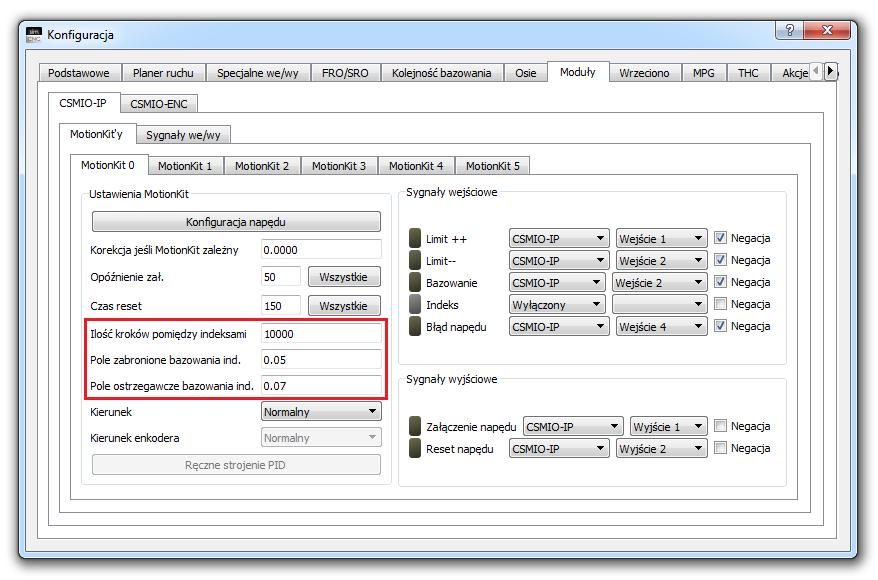Toggle Negacja checkbox for Błąd napędu
This screenshot has width=878, height=580.
[x=720, y=326]
